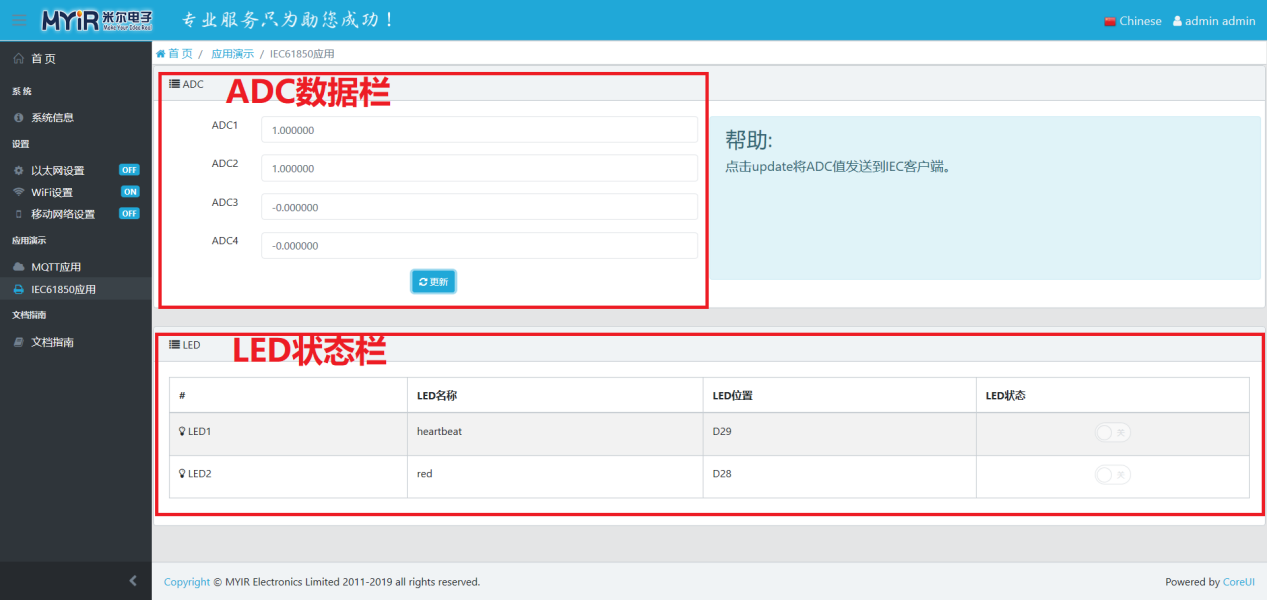Click the ADC1 value input field

479,130
